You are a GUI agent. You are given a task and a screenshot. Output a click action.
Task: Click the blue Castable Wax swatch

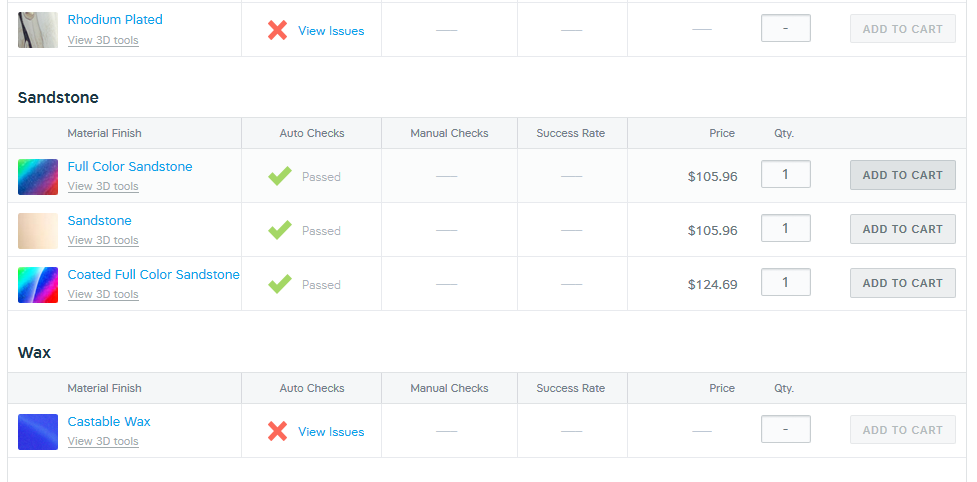pos(38,432)
